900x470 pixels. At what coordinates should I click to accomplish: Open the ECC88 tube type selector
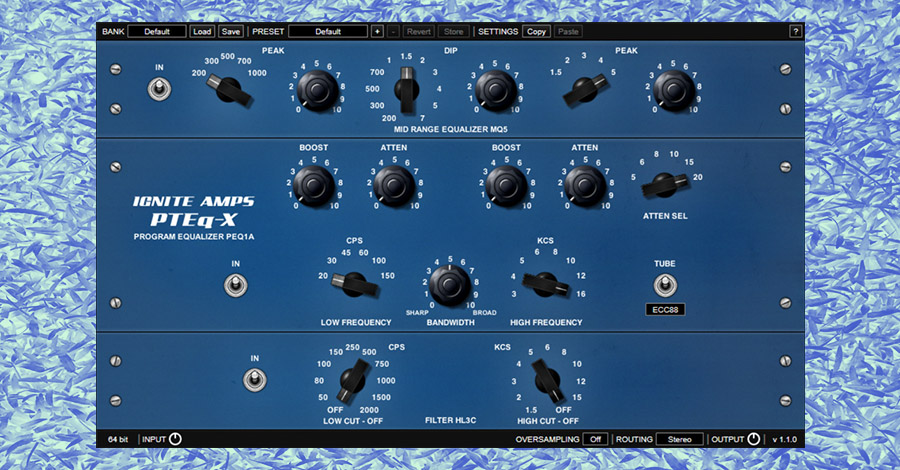point(665,310)
